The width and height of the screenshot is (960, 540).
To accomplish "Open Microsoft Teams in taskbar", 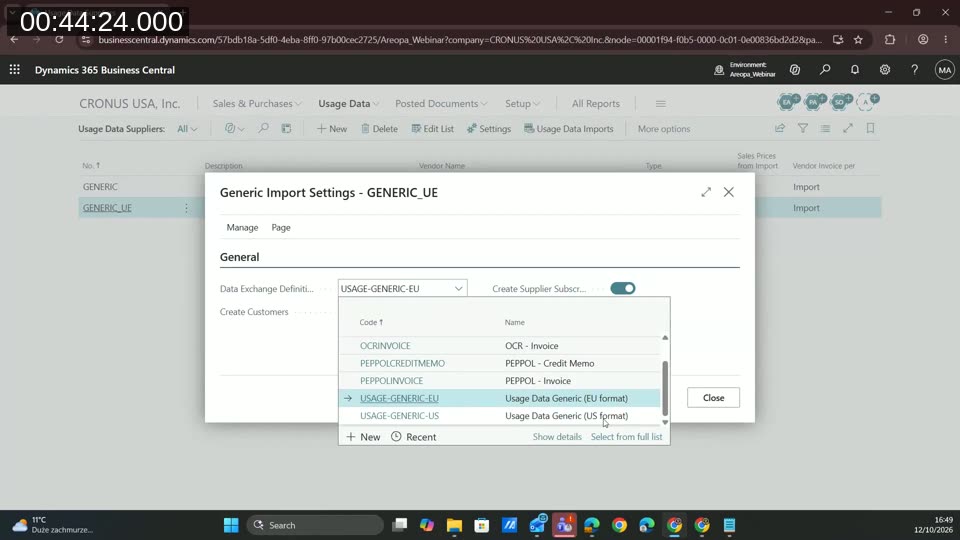I will [x=564, y=525].
